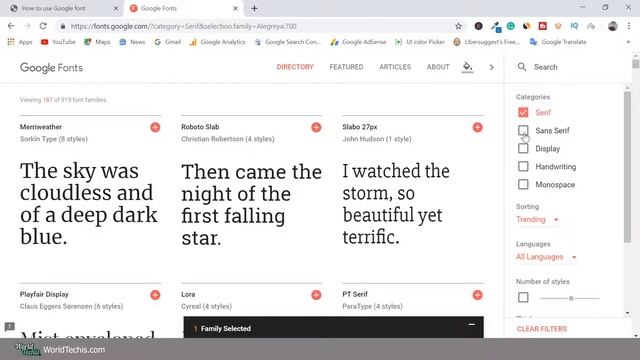The width and height of the screenshot is (640, 360).
Task: Open the Google Translate bookmark
Action: 558,42
